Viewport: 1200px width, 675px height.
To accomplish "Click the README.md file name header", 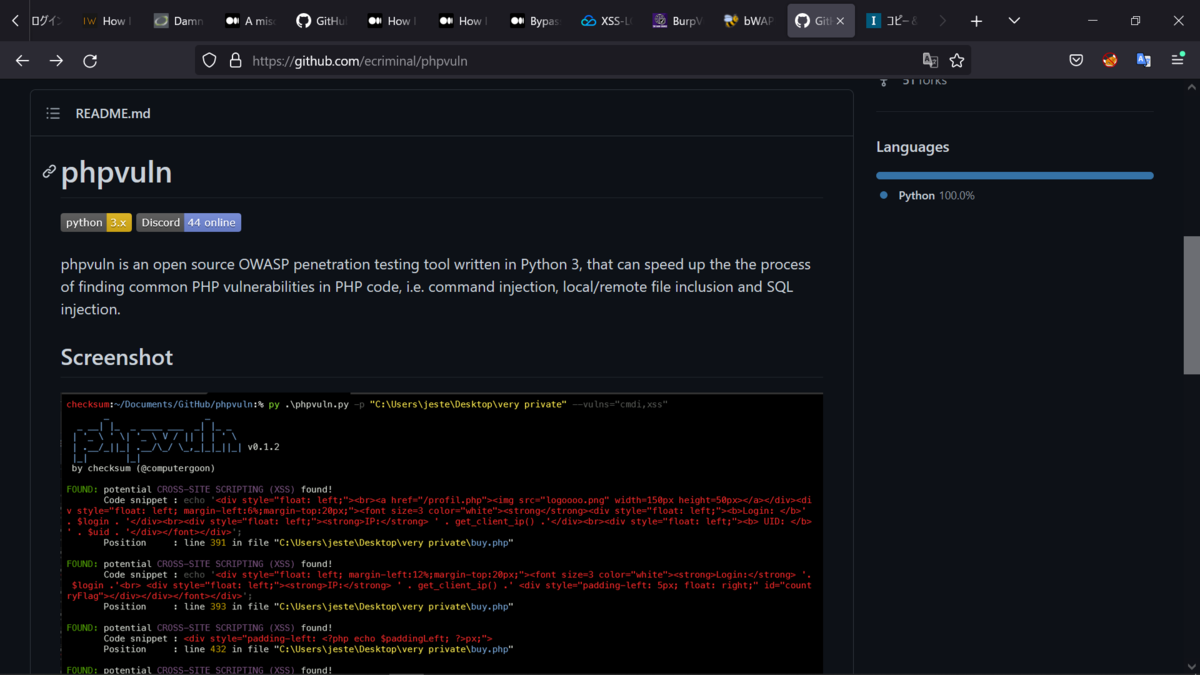I will tap(113, 114).
